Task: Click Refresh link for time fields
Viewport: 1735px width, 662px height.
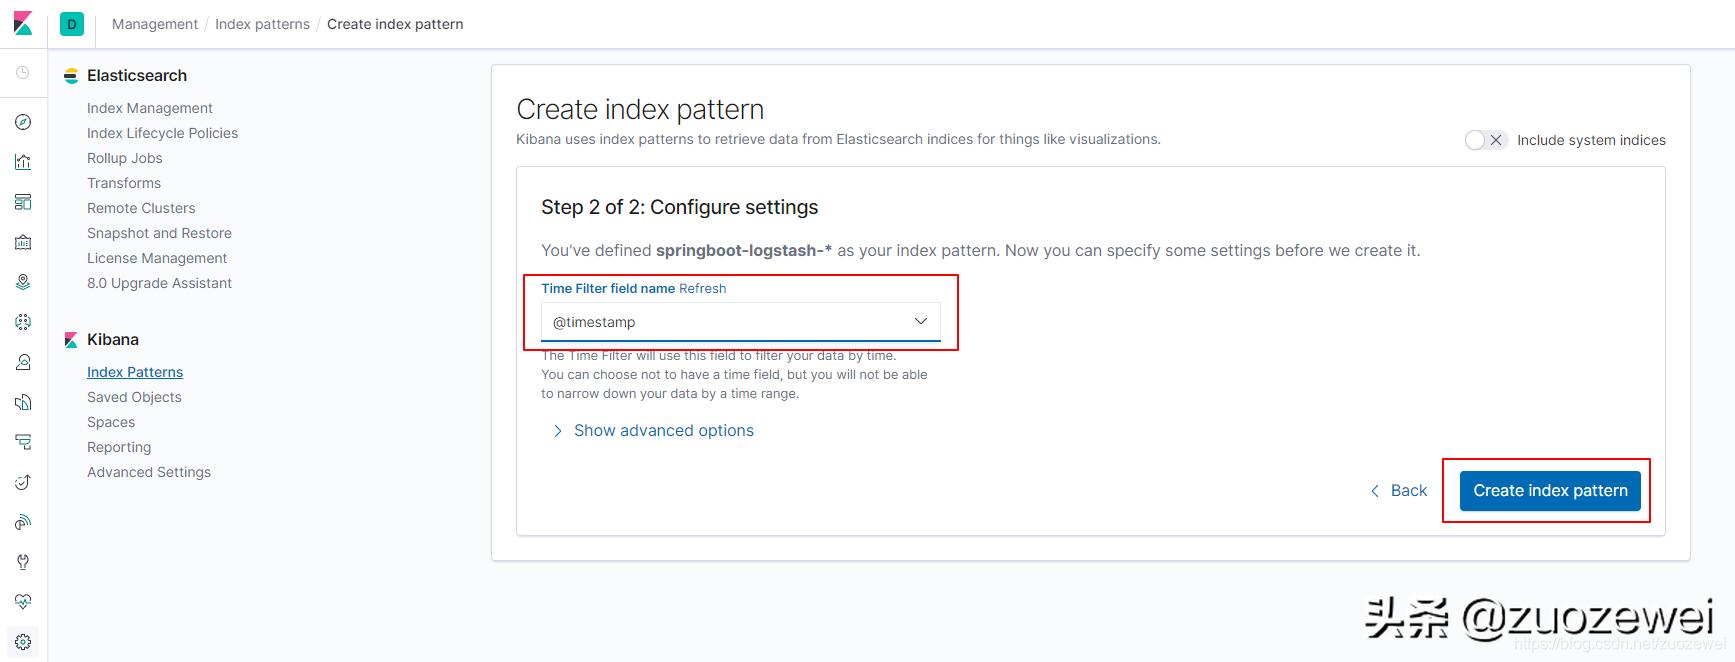Action: coord(702,288)
